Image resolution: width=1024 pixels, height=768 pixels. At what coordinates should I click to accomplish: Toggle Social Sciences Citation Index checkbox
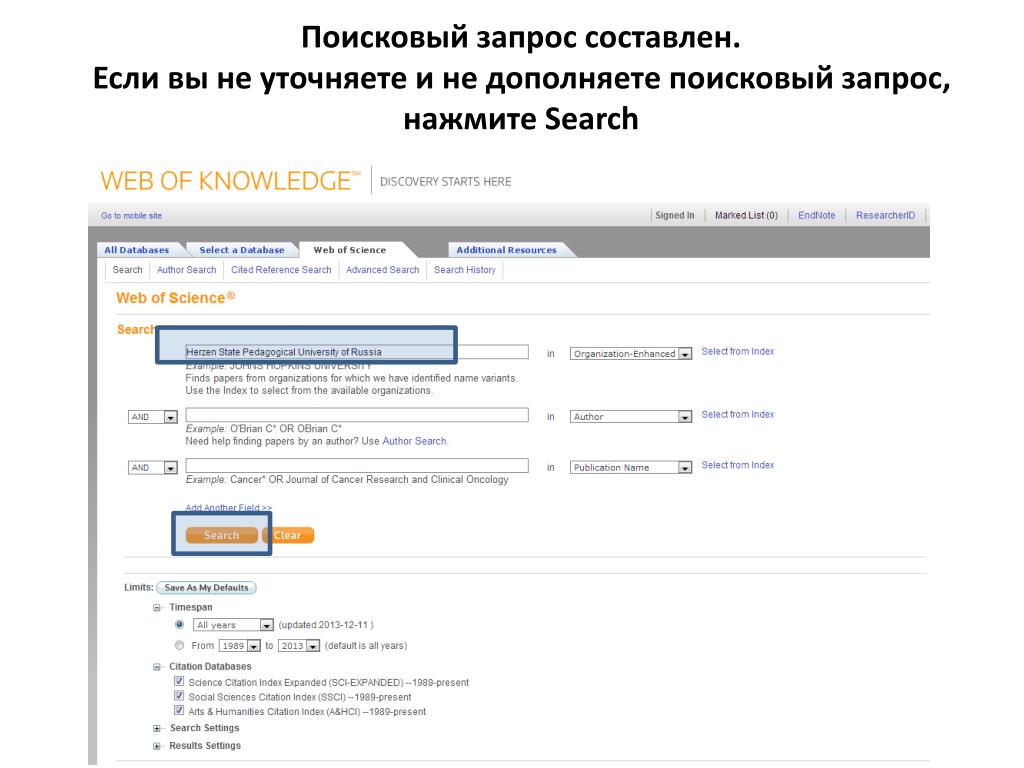pyautogui.click(x=179, y=696)
